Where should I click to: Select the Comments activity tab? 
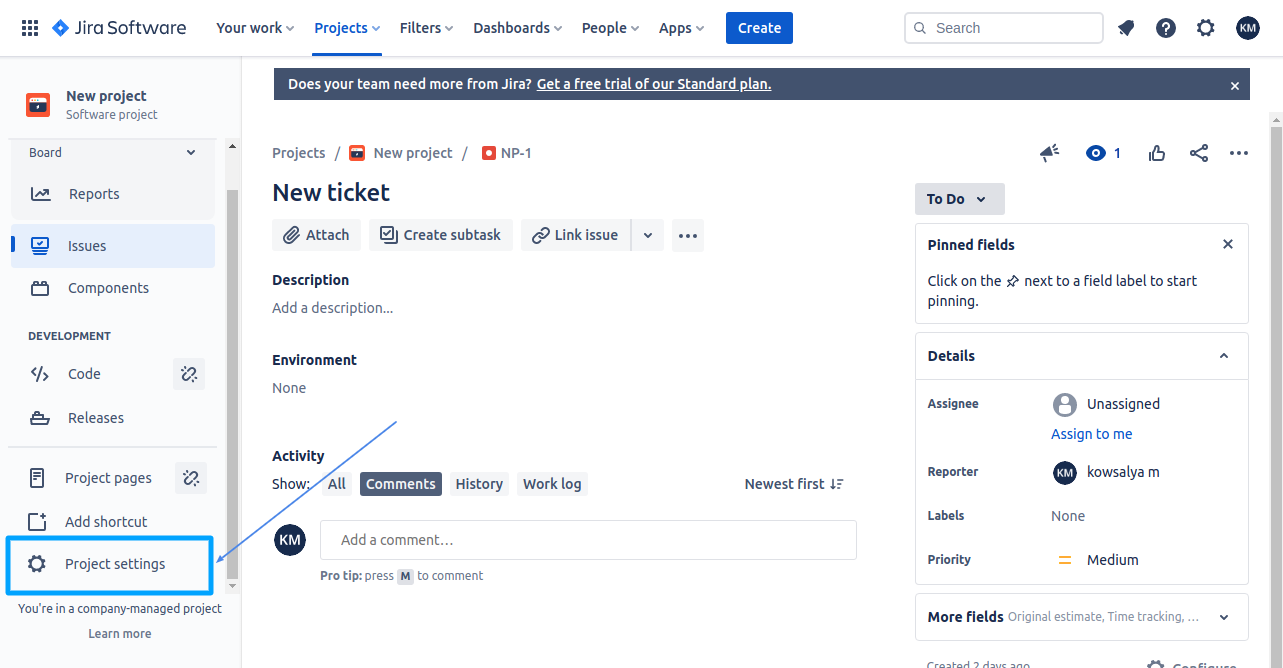click(401, 484)
